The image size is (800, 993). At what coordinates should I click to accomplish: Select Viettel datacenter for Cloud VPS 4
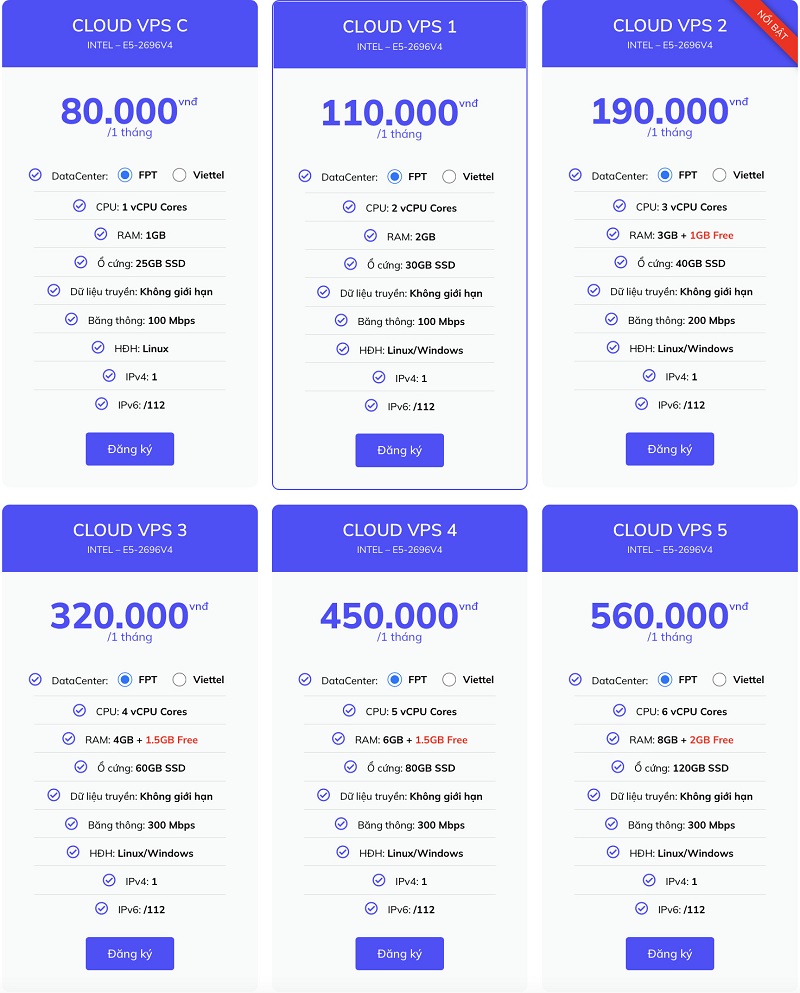pyautogui.click(x=449, y=680)
